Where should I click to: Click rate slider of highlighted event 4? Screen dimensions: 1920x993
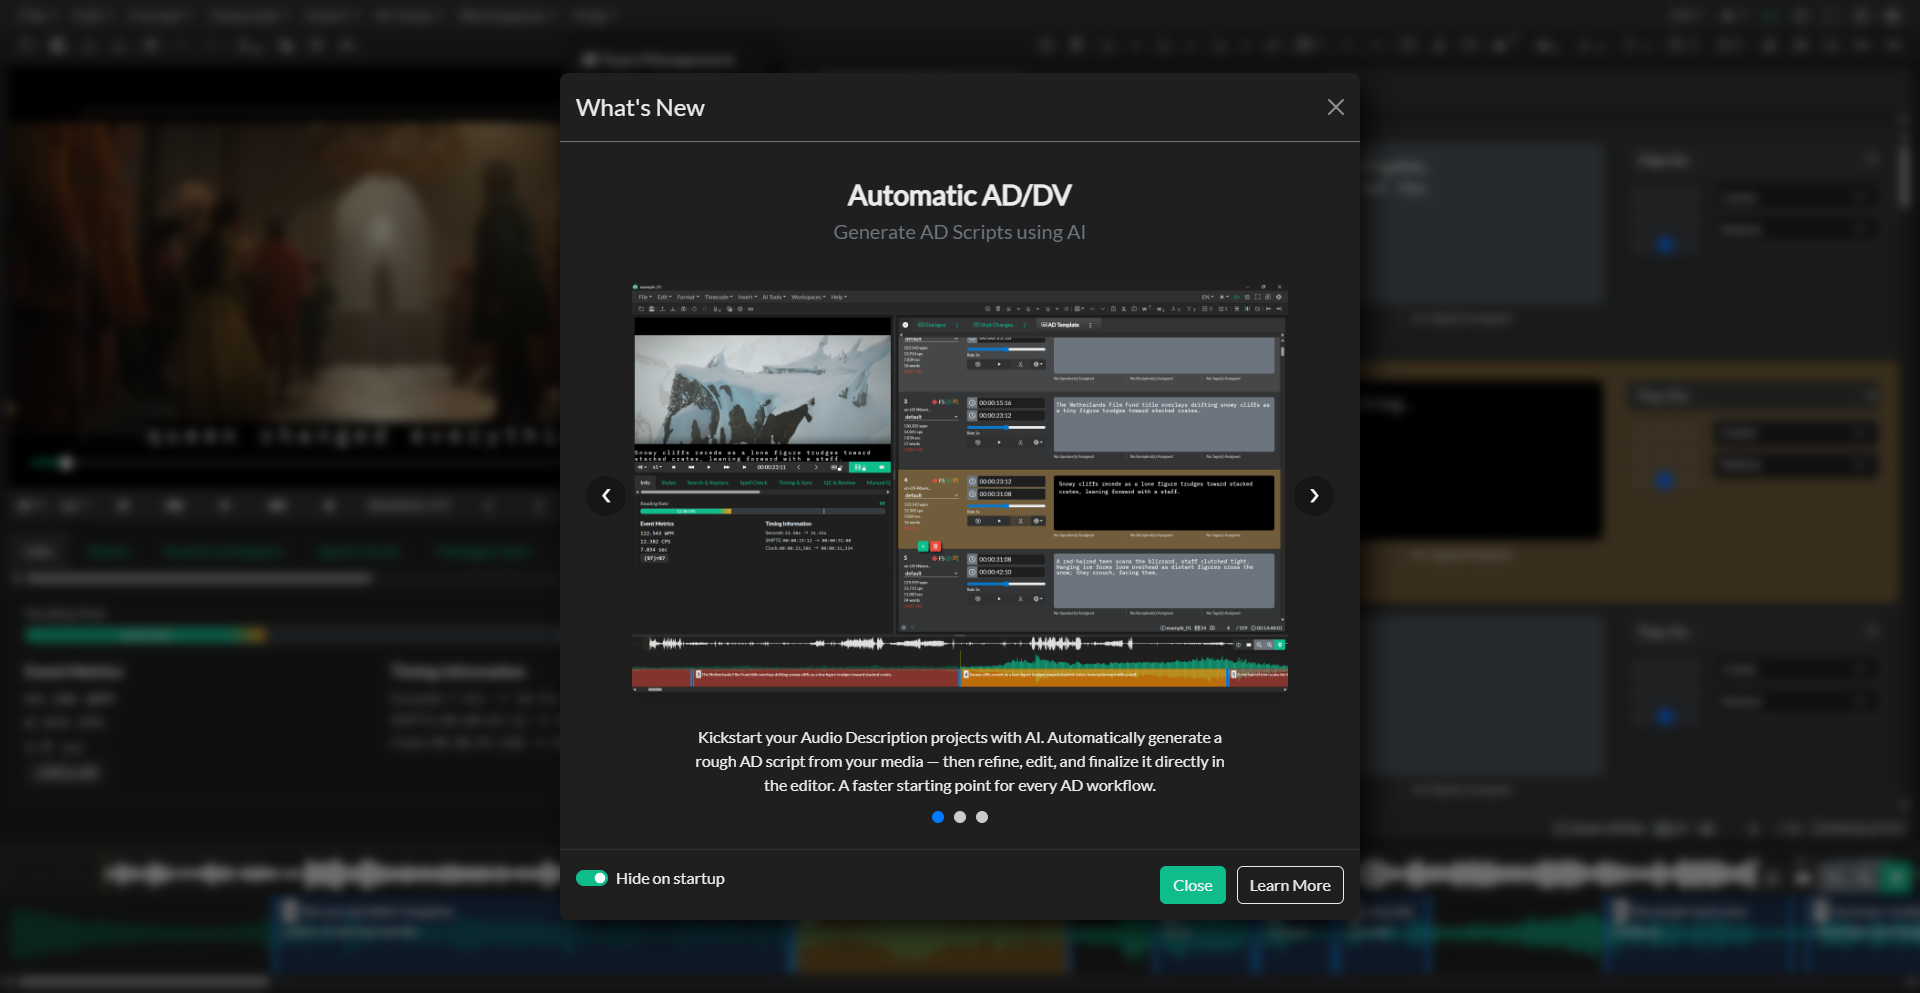click(x=1005, y=505)
